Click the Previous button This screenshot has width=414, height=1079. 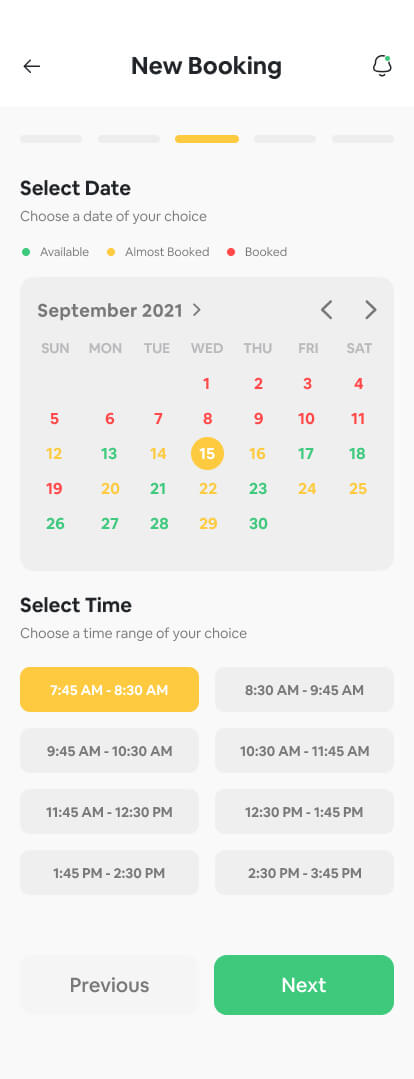pos(109,985)
